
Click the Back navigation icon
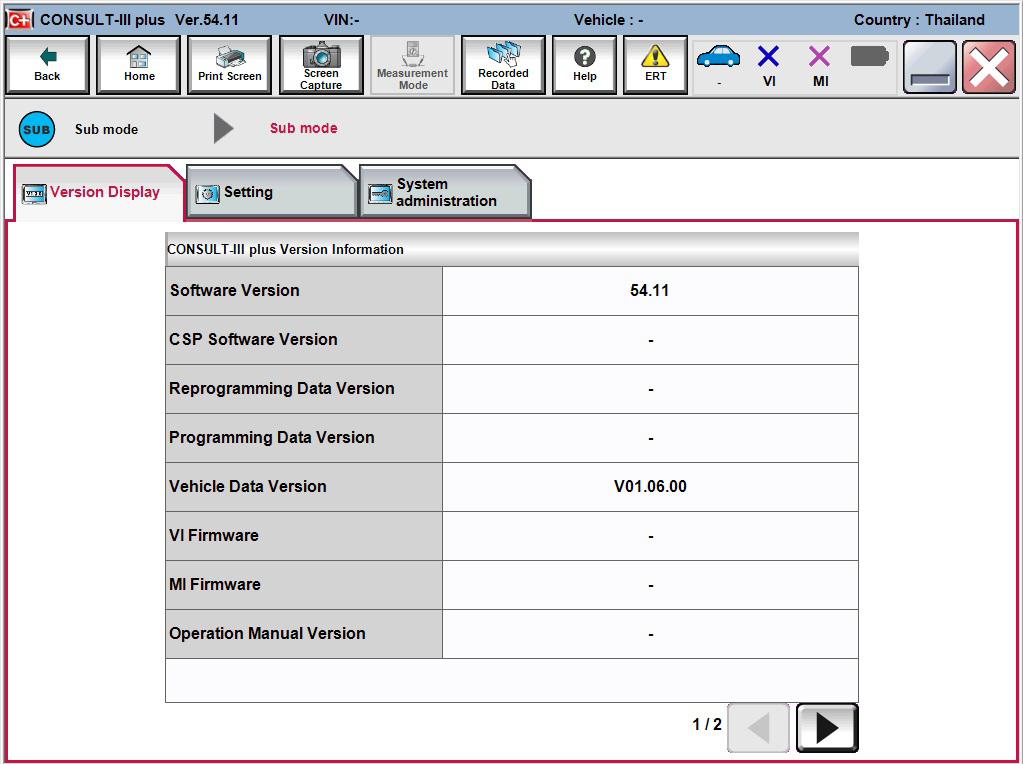click(x=46, y=64)
